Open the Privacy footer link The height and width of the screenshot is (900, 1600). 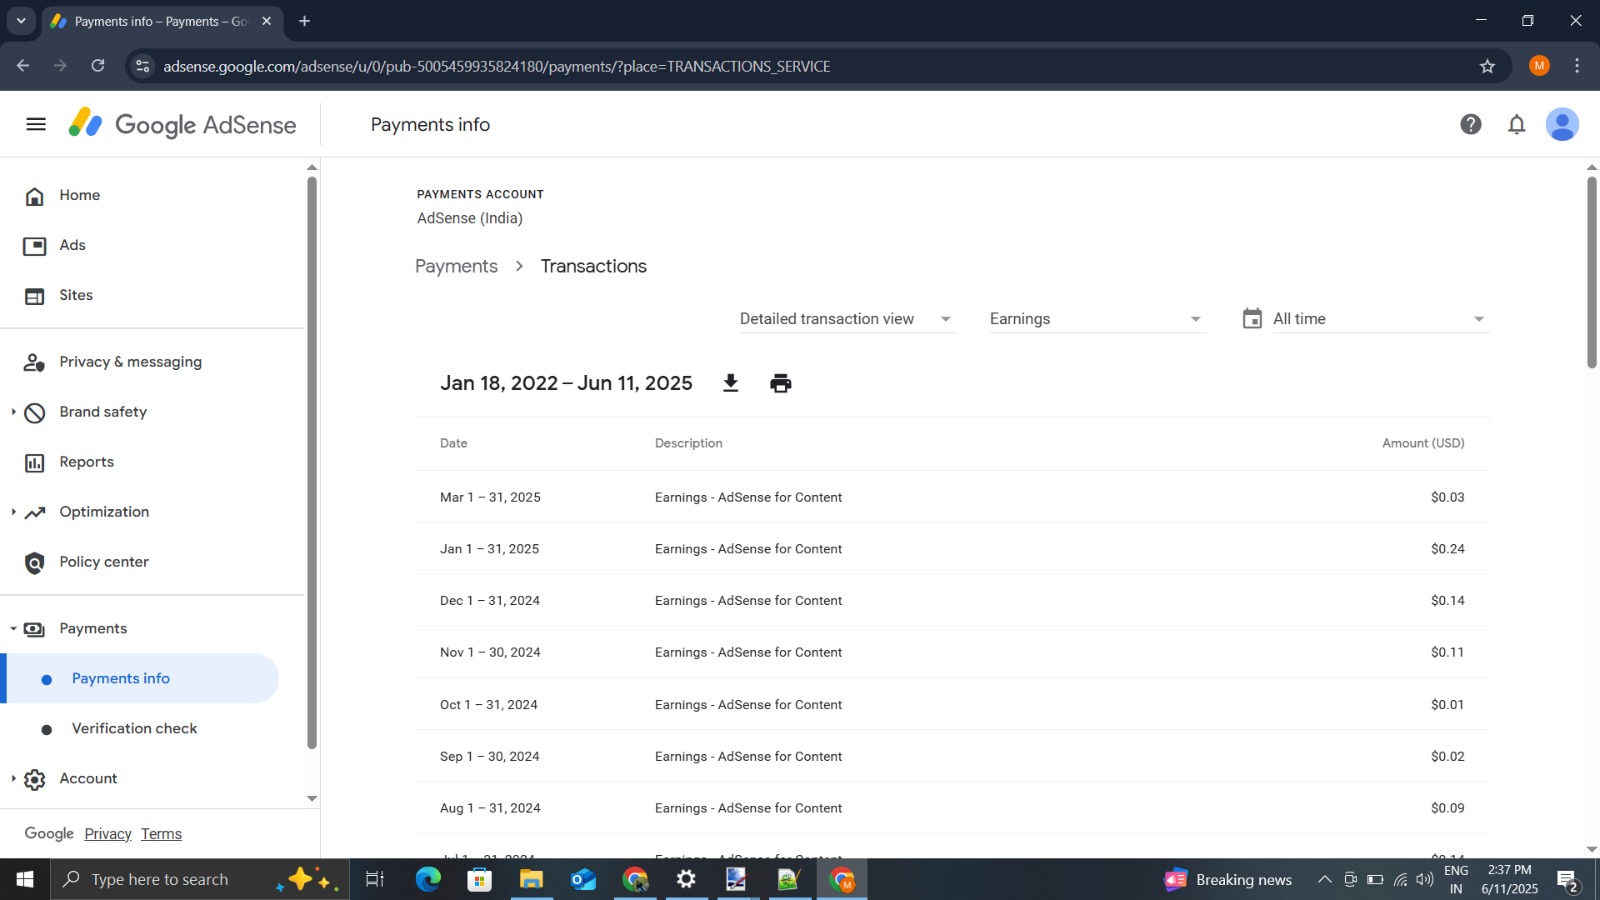[108, 834]
